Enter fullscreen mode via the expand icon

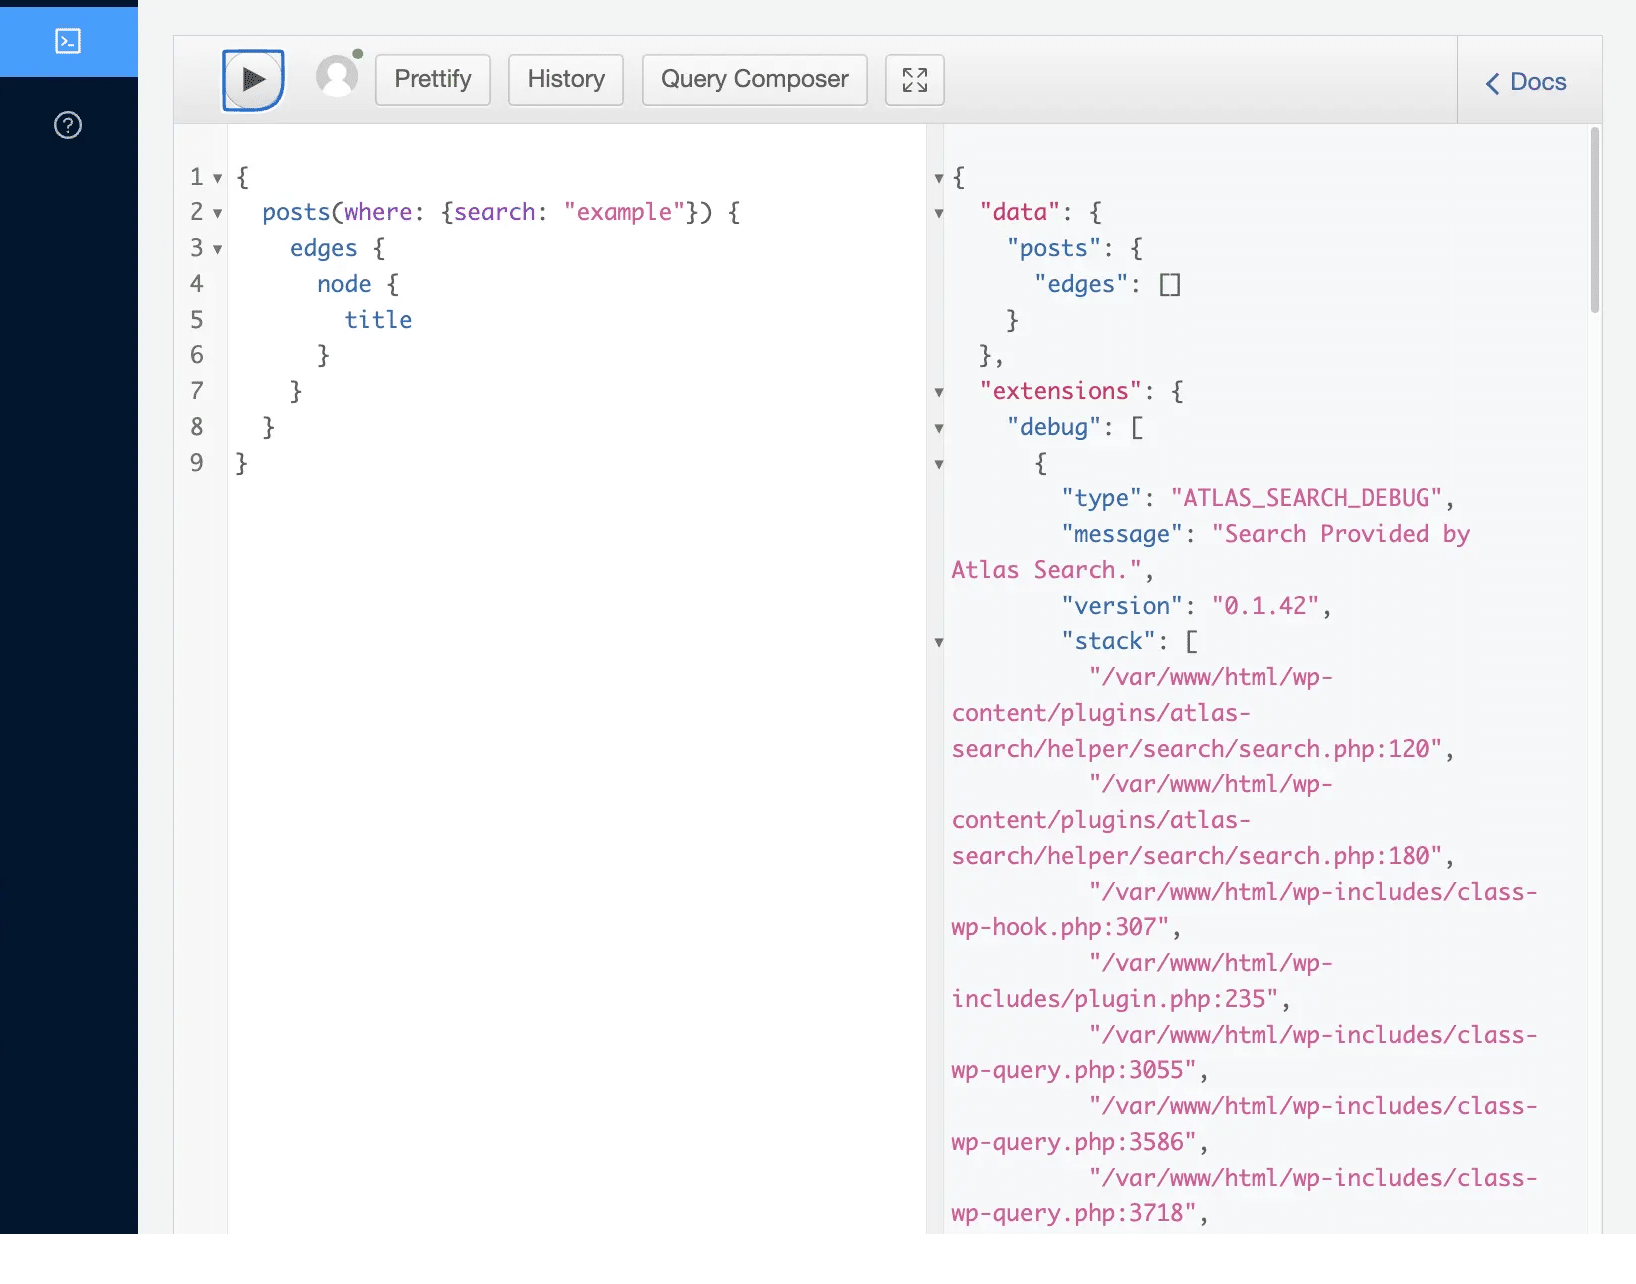click(x=914, y=79)
